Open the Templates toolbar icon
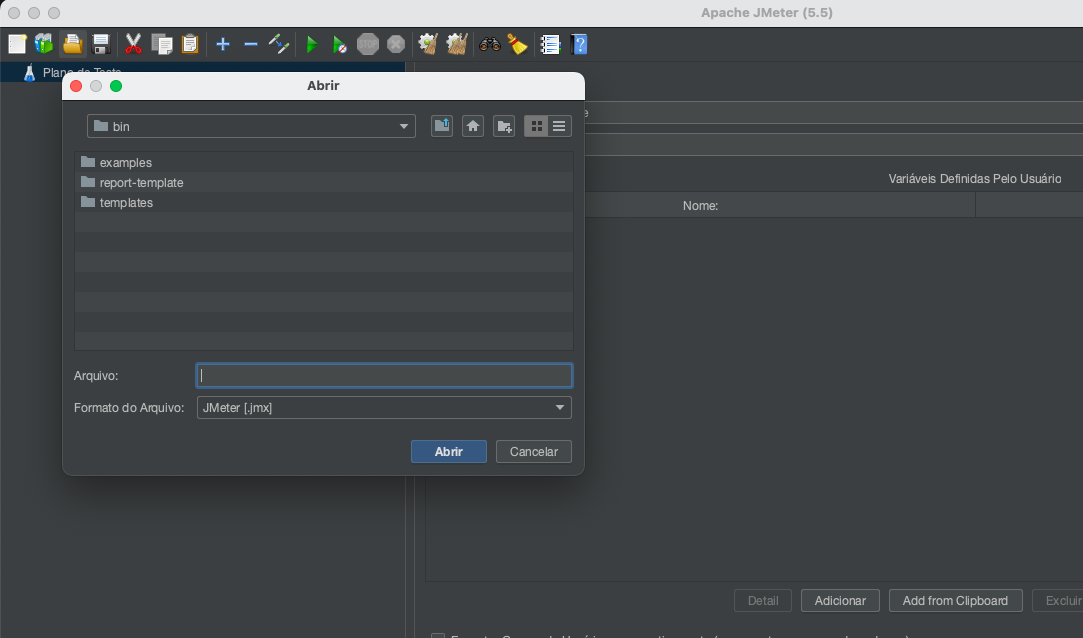This screenshot has height=638, width=1083. tap(44, 44)
